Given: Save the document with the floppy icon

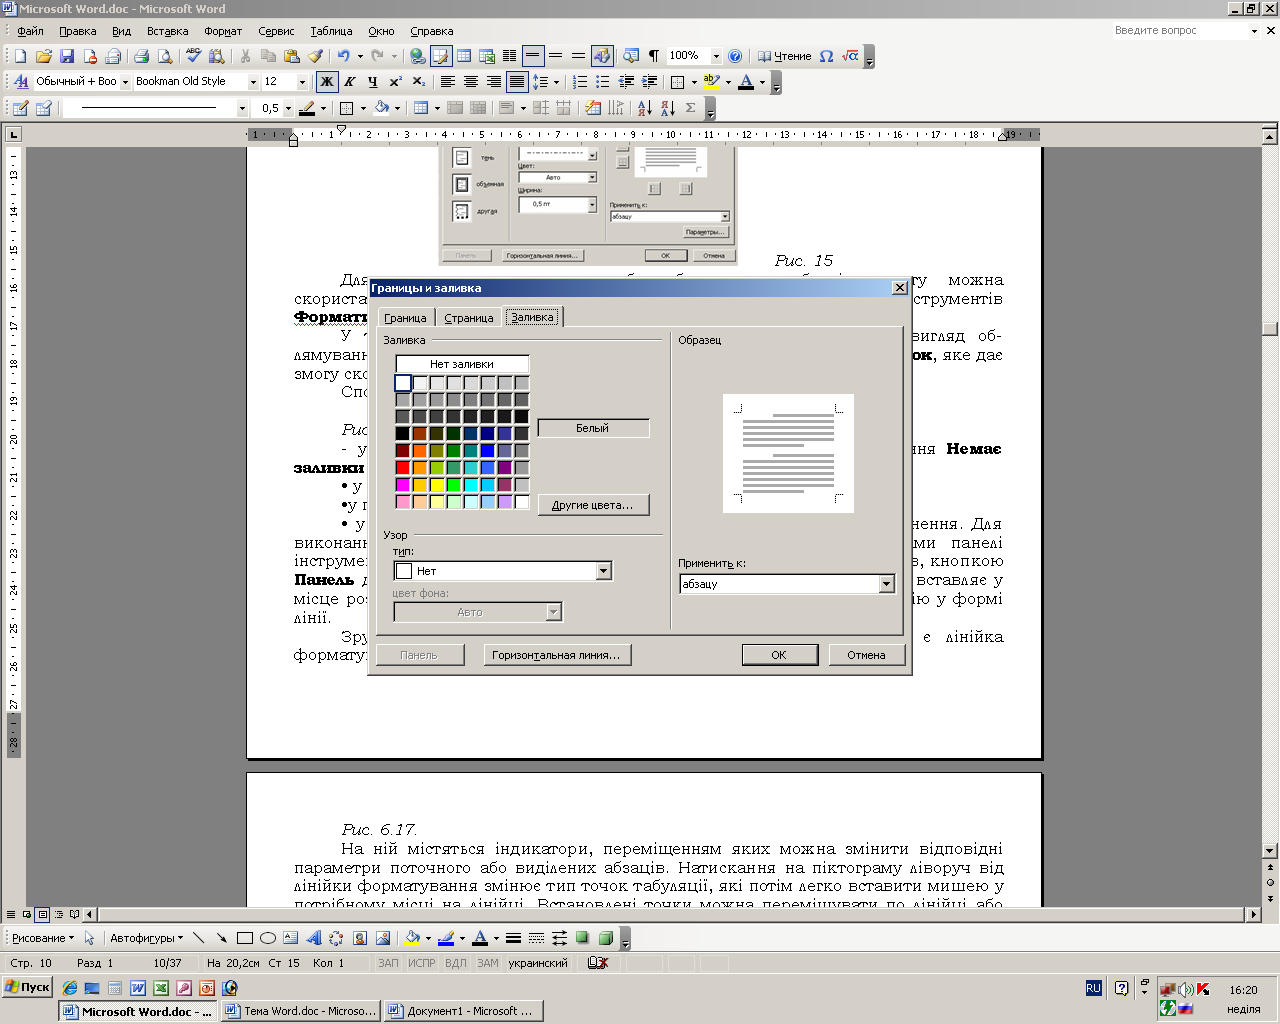Looking at the screenshot, I should point(67,56).
